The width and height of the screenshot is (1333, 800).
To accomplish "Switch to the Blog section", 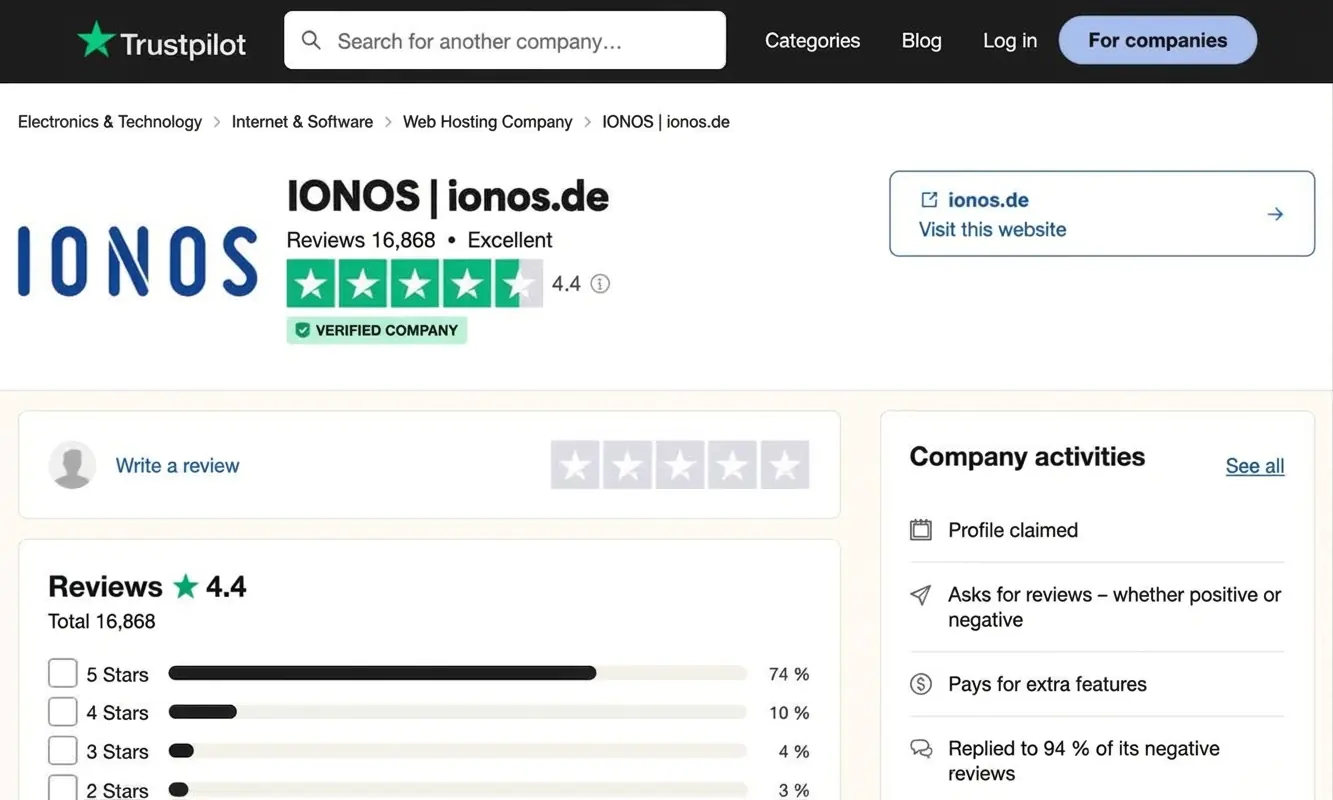I will 921,40.
